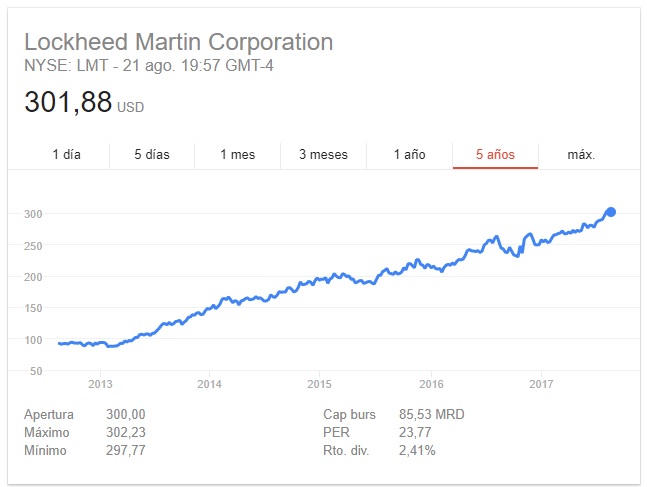Click the Máximo value 302,23
This screenshot has height=487, width=647.
[125, 431]
